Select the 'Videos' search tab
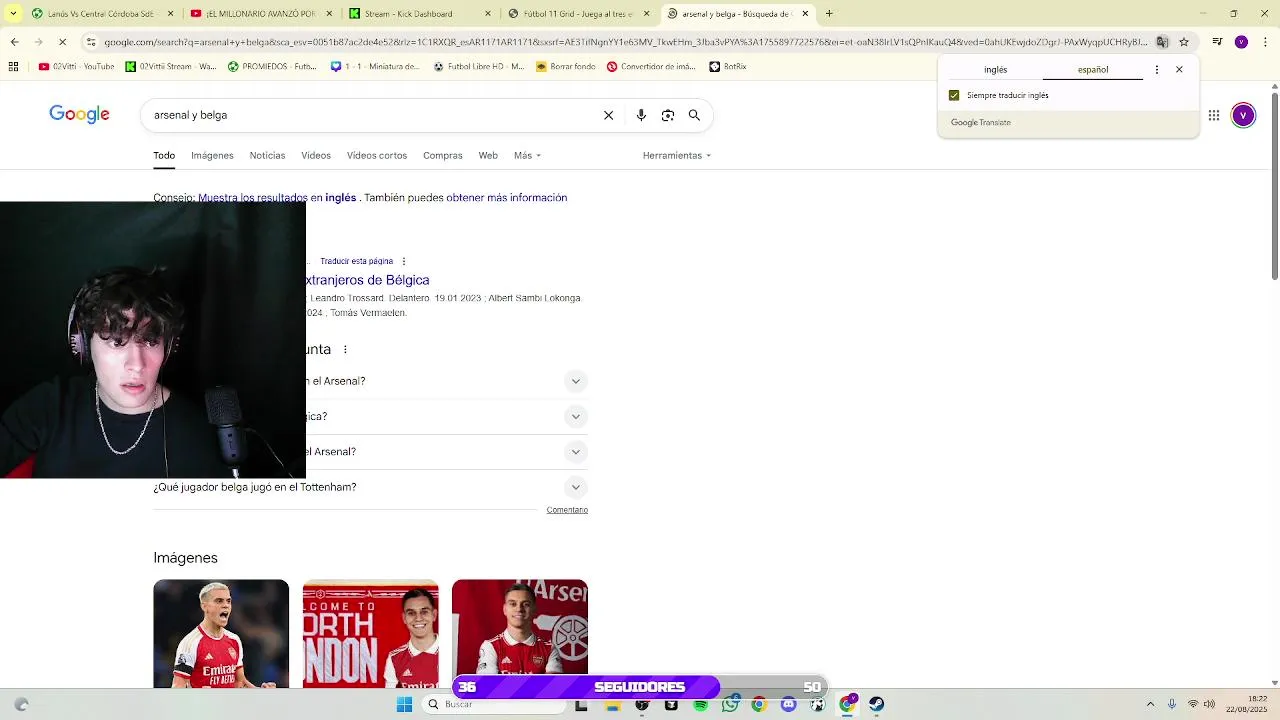 pyautogui.click(x=316, y=156)
